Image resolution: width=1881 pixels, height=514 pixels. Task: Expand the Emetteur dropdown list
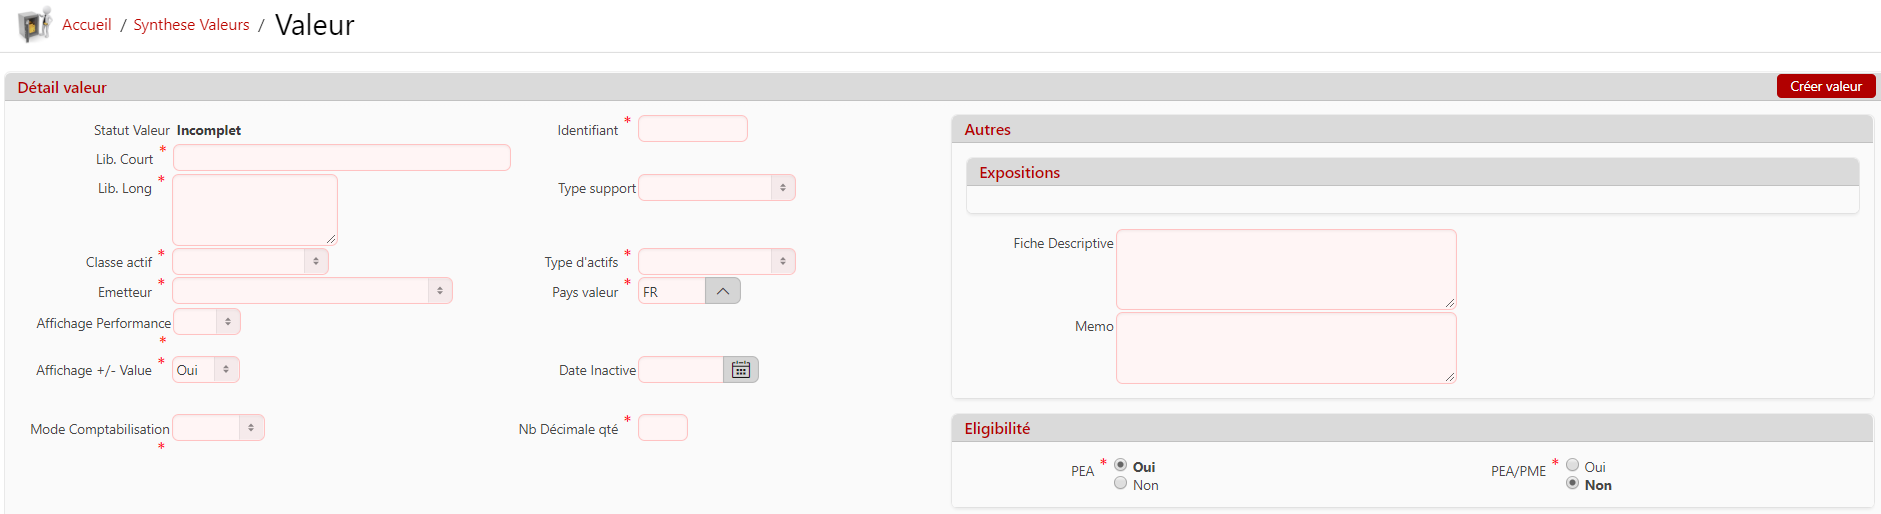click(x=312, y=291)
